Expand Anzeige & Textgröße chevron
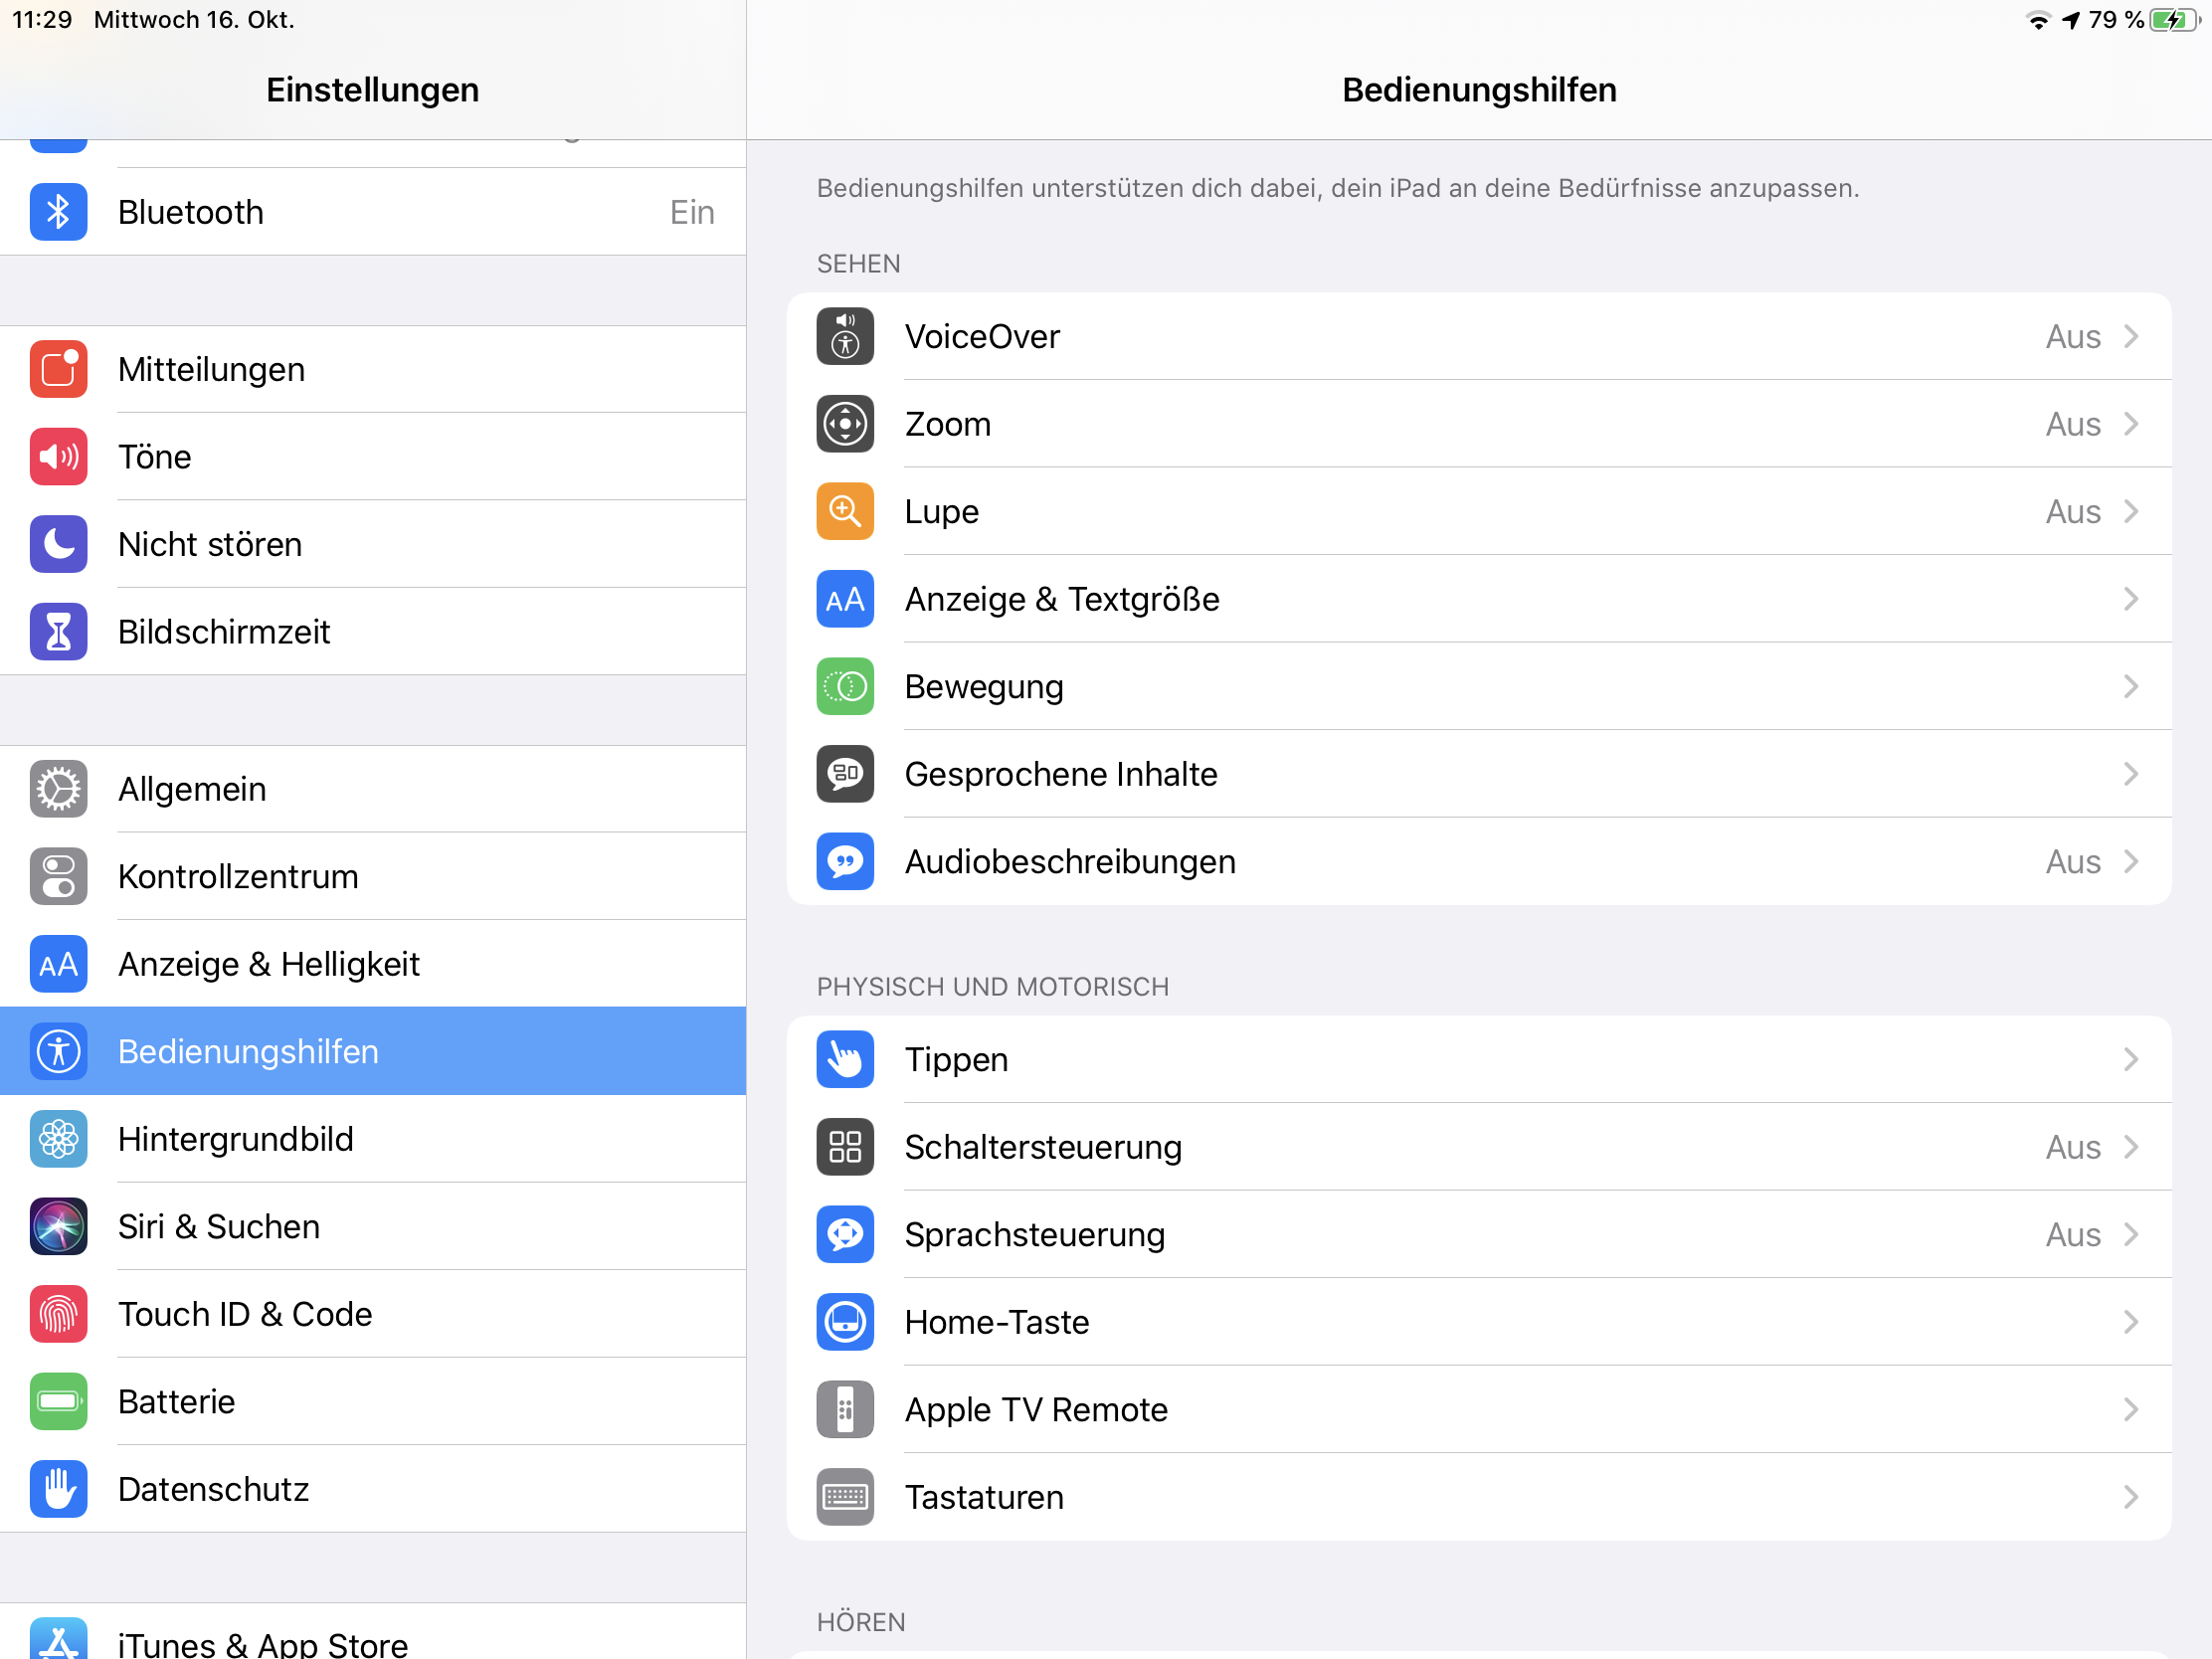Screen dimensions: 2212x1659 pos(2131,599)
